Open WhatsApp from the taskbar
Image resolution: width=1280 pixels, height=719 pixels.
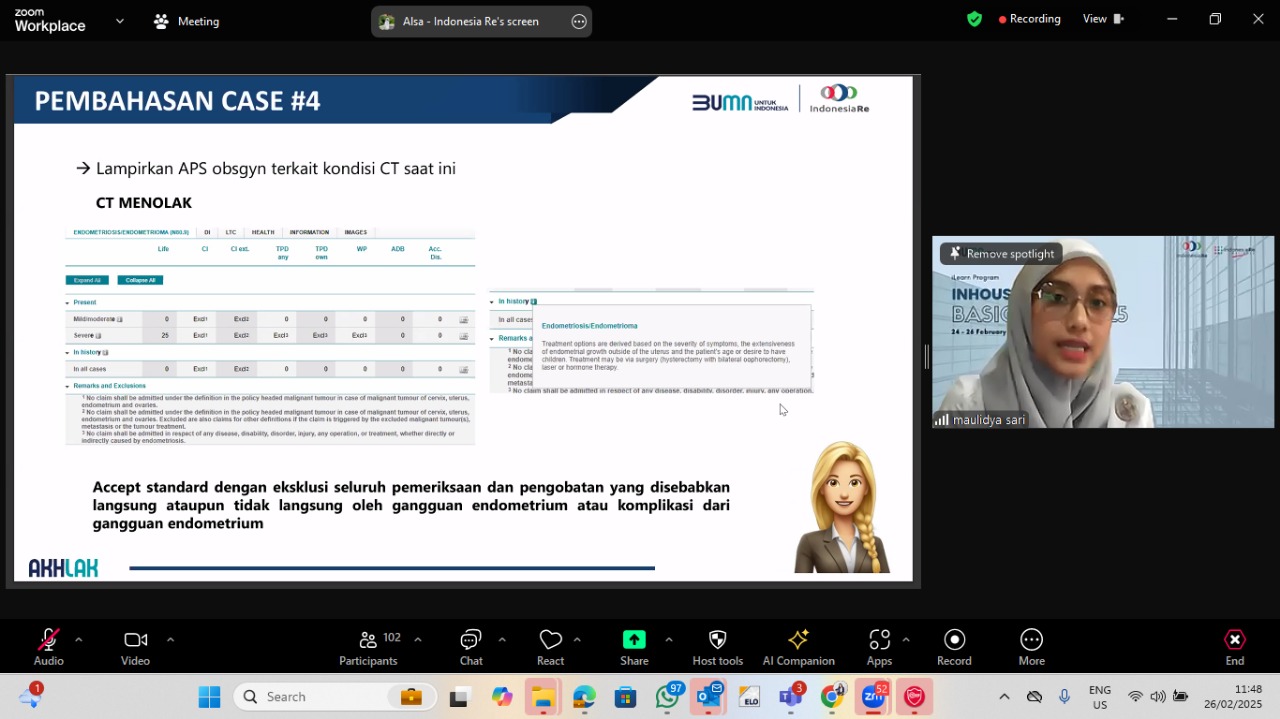tap(668, 696)
